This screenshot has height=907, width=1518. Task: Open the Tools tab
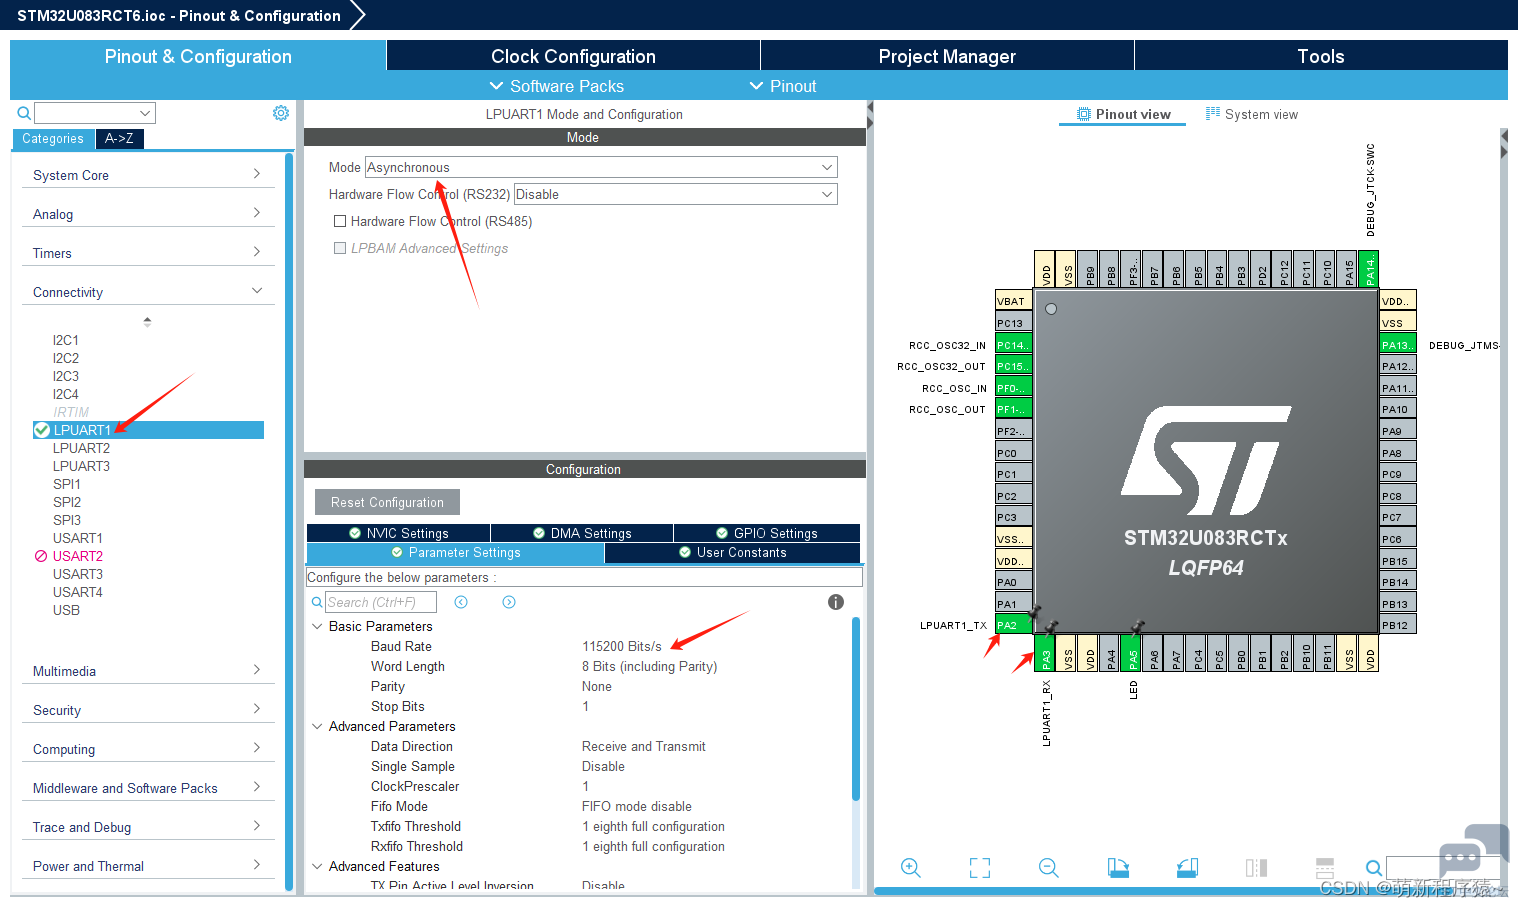pyautogui.click(x=1321, y=56)
